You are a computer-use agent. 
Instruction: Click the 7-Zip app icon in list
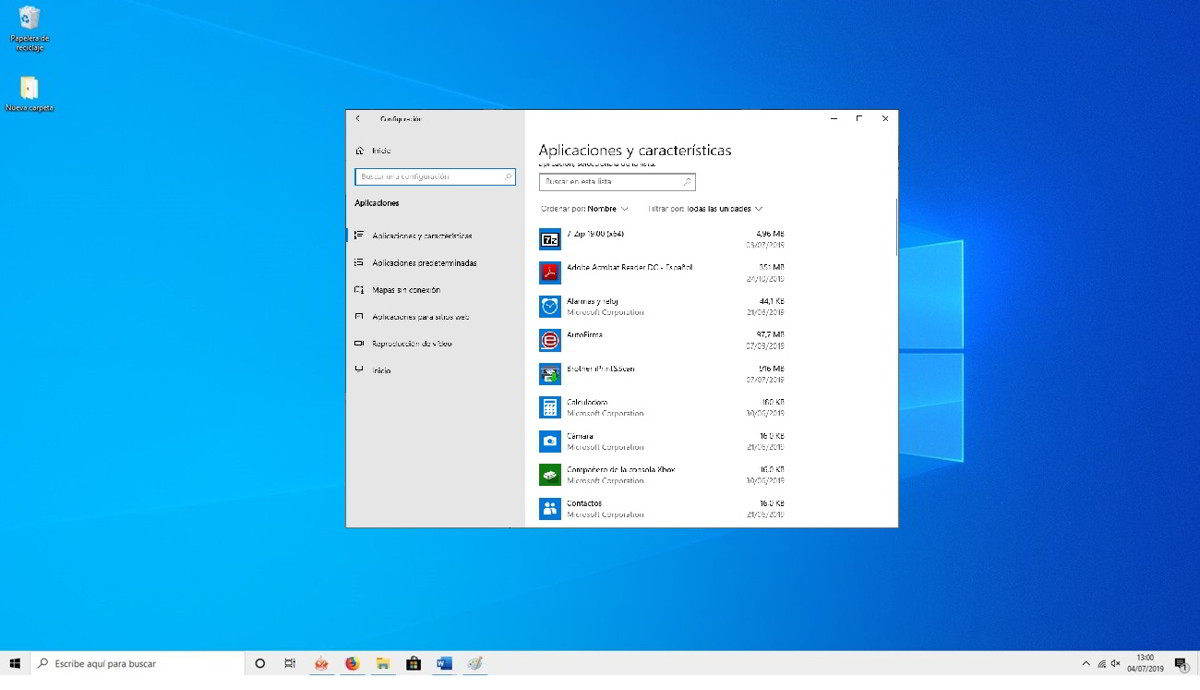pyautogui.click(x=550, y=239)
